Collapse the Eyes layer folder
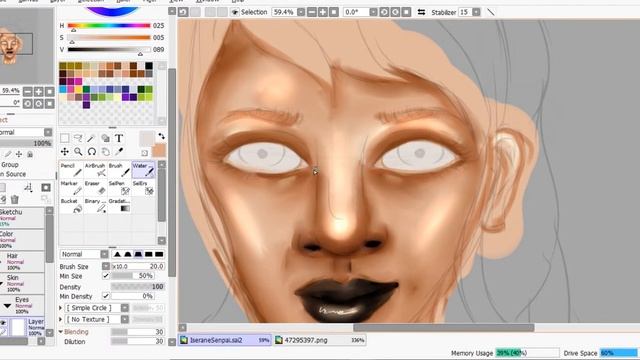 [7, 305]
